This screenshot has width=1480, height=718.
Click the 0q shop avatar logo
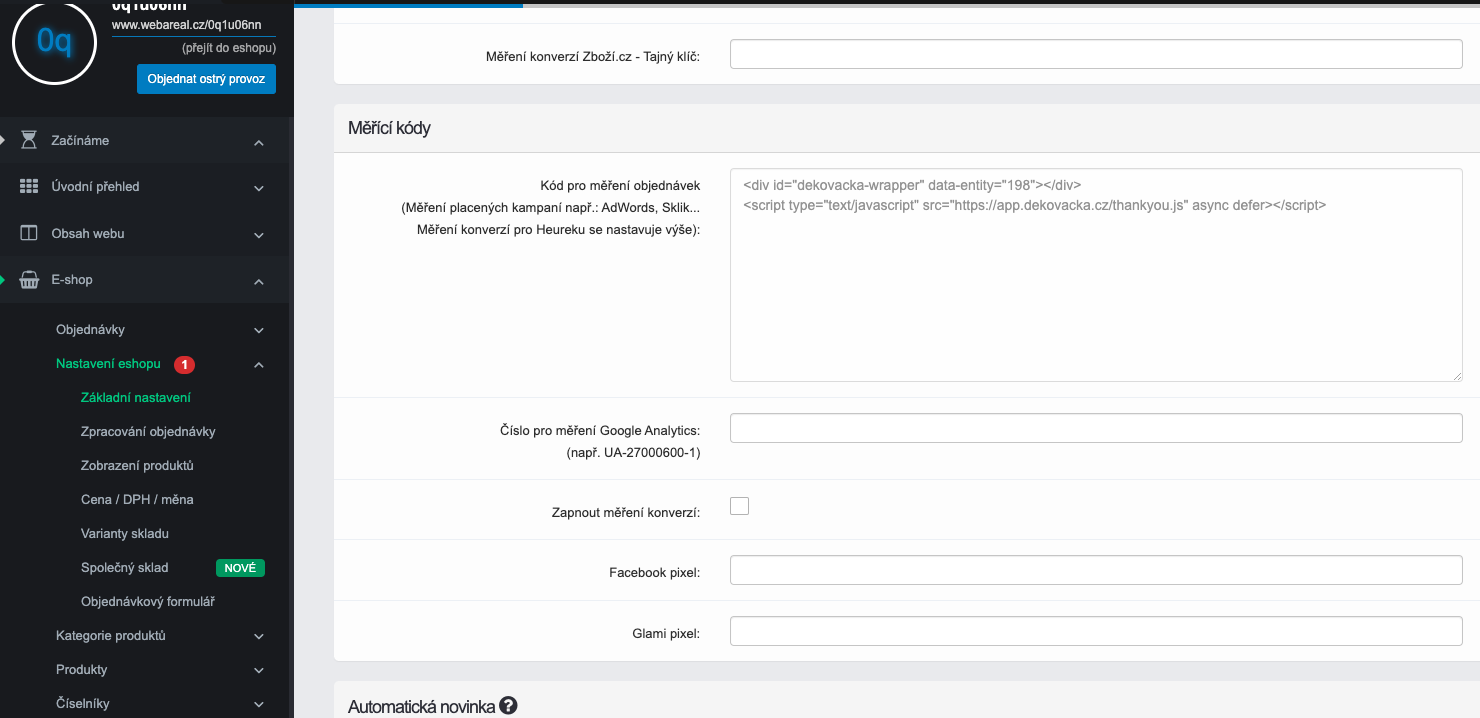click(x=54, y=42)
